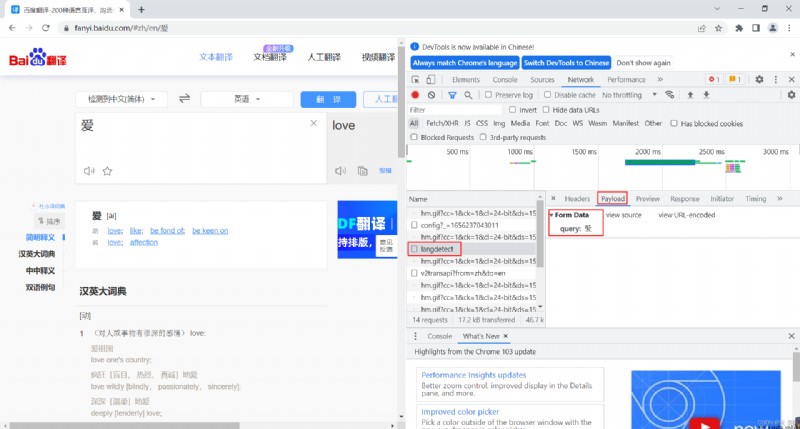800x429 pixels.
Task: Click the import HAR upload arrow icon
Action: pos(690,95)
